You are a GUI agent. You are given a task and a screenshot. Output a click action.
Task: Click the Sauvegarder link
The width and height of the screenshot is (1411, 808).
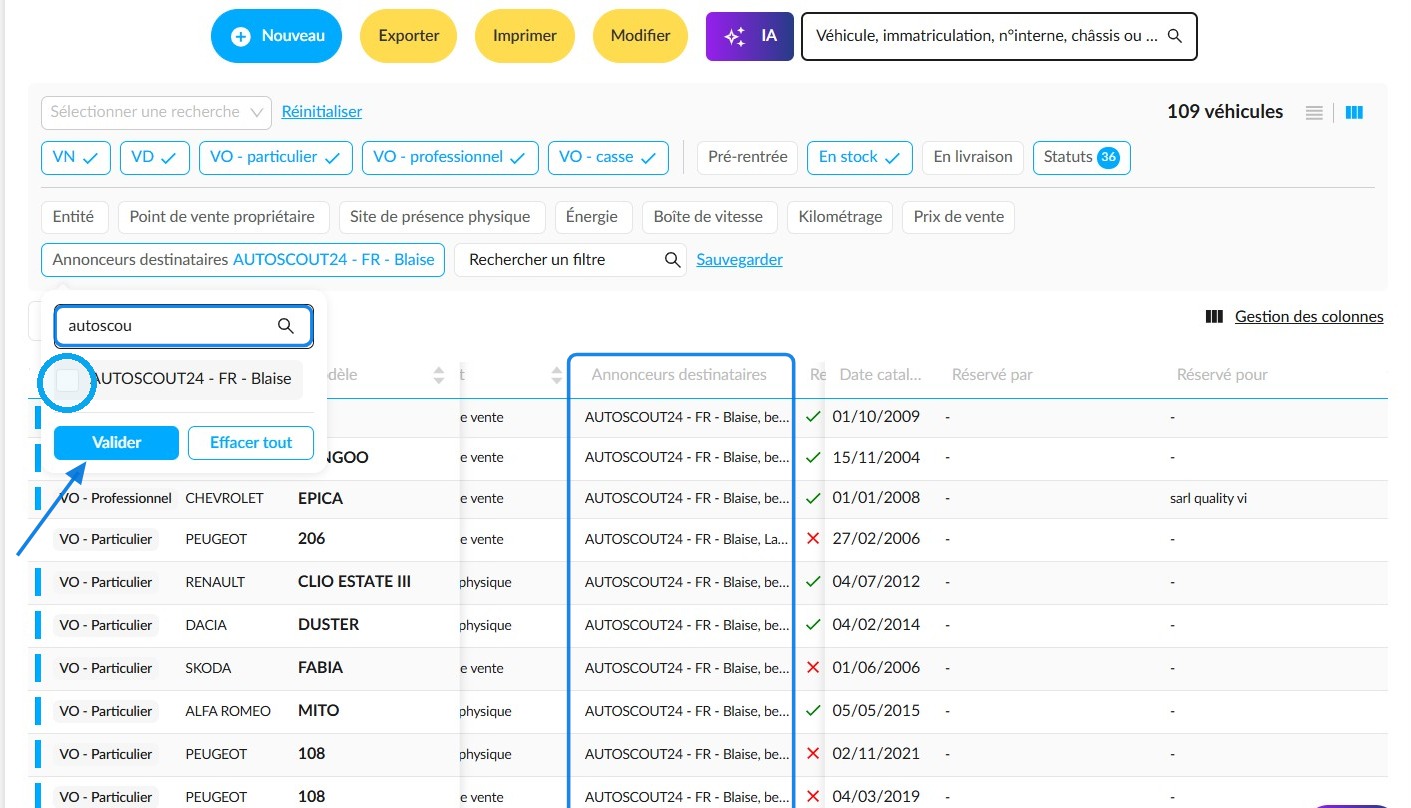(739, 260)
